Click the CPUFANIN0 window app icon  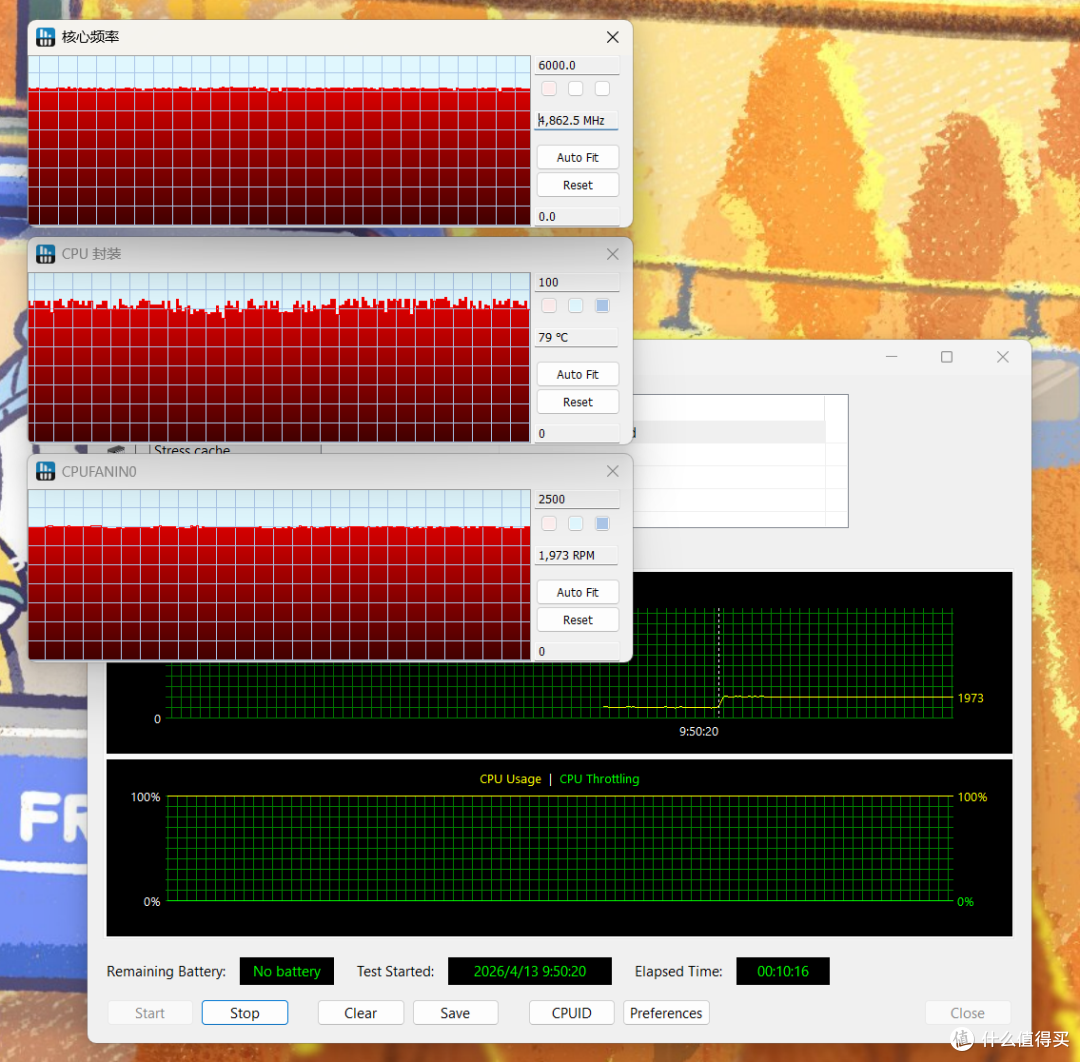pos(45,472)
